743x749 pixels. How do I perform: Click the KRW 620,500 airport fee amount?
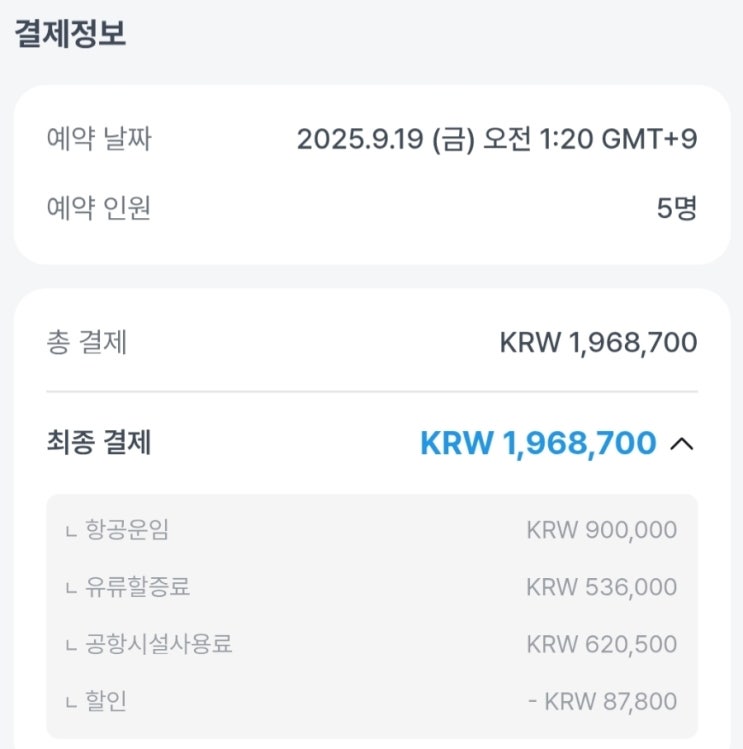601,644
